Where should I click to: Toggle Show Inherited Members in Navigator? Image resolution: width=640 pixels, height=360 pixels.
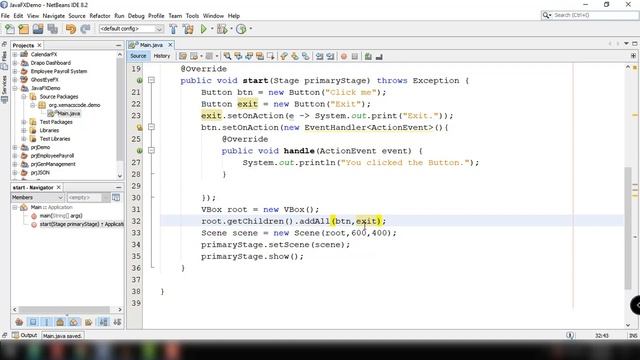tap(19, 322)
